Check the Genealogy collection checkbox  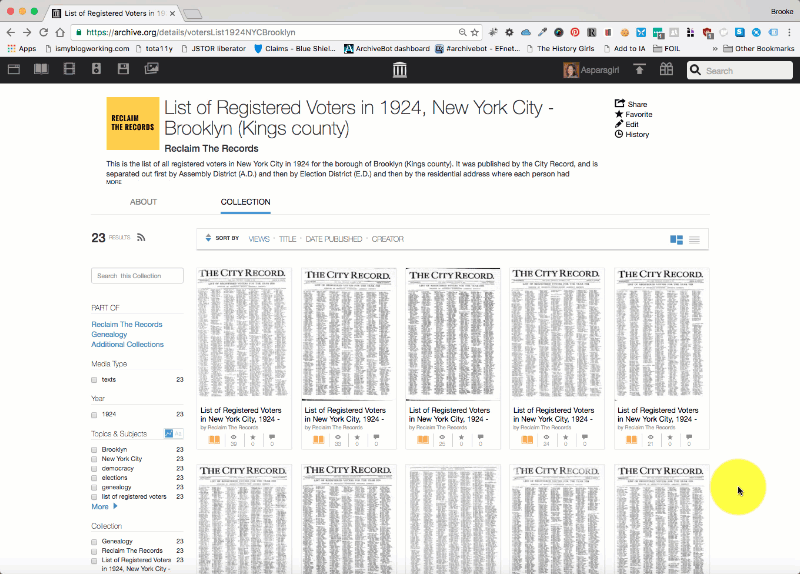pyautogui.click(x=94, y=542)
